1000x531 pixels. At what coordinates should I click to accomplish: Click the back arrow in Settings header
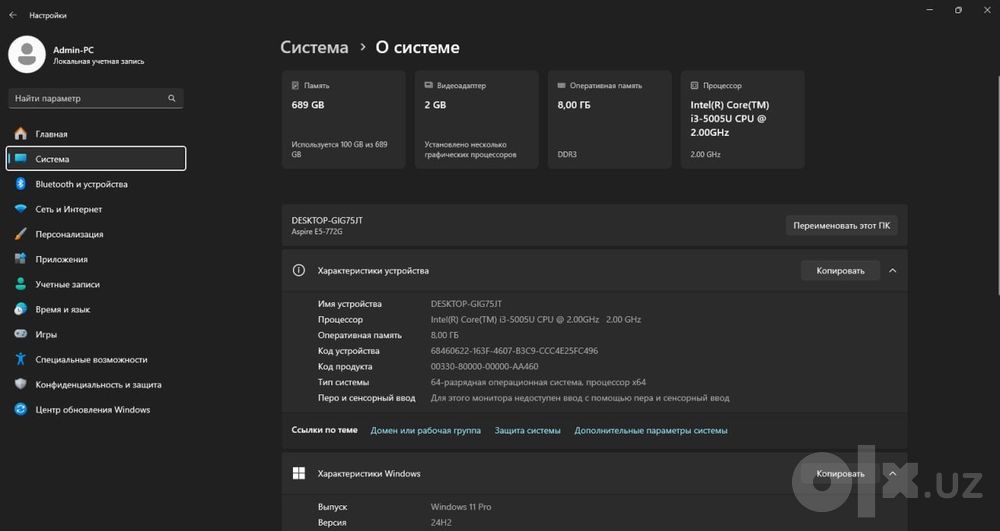[x=13, y=15]
